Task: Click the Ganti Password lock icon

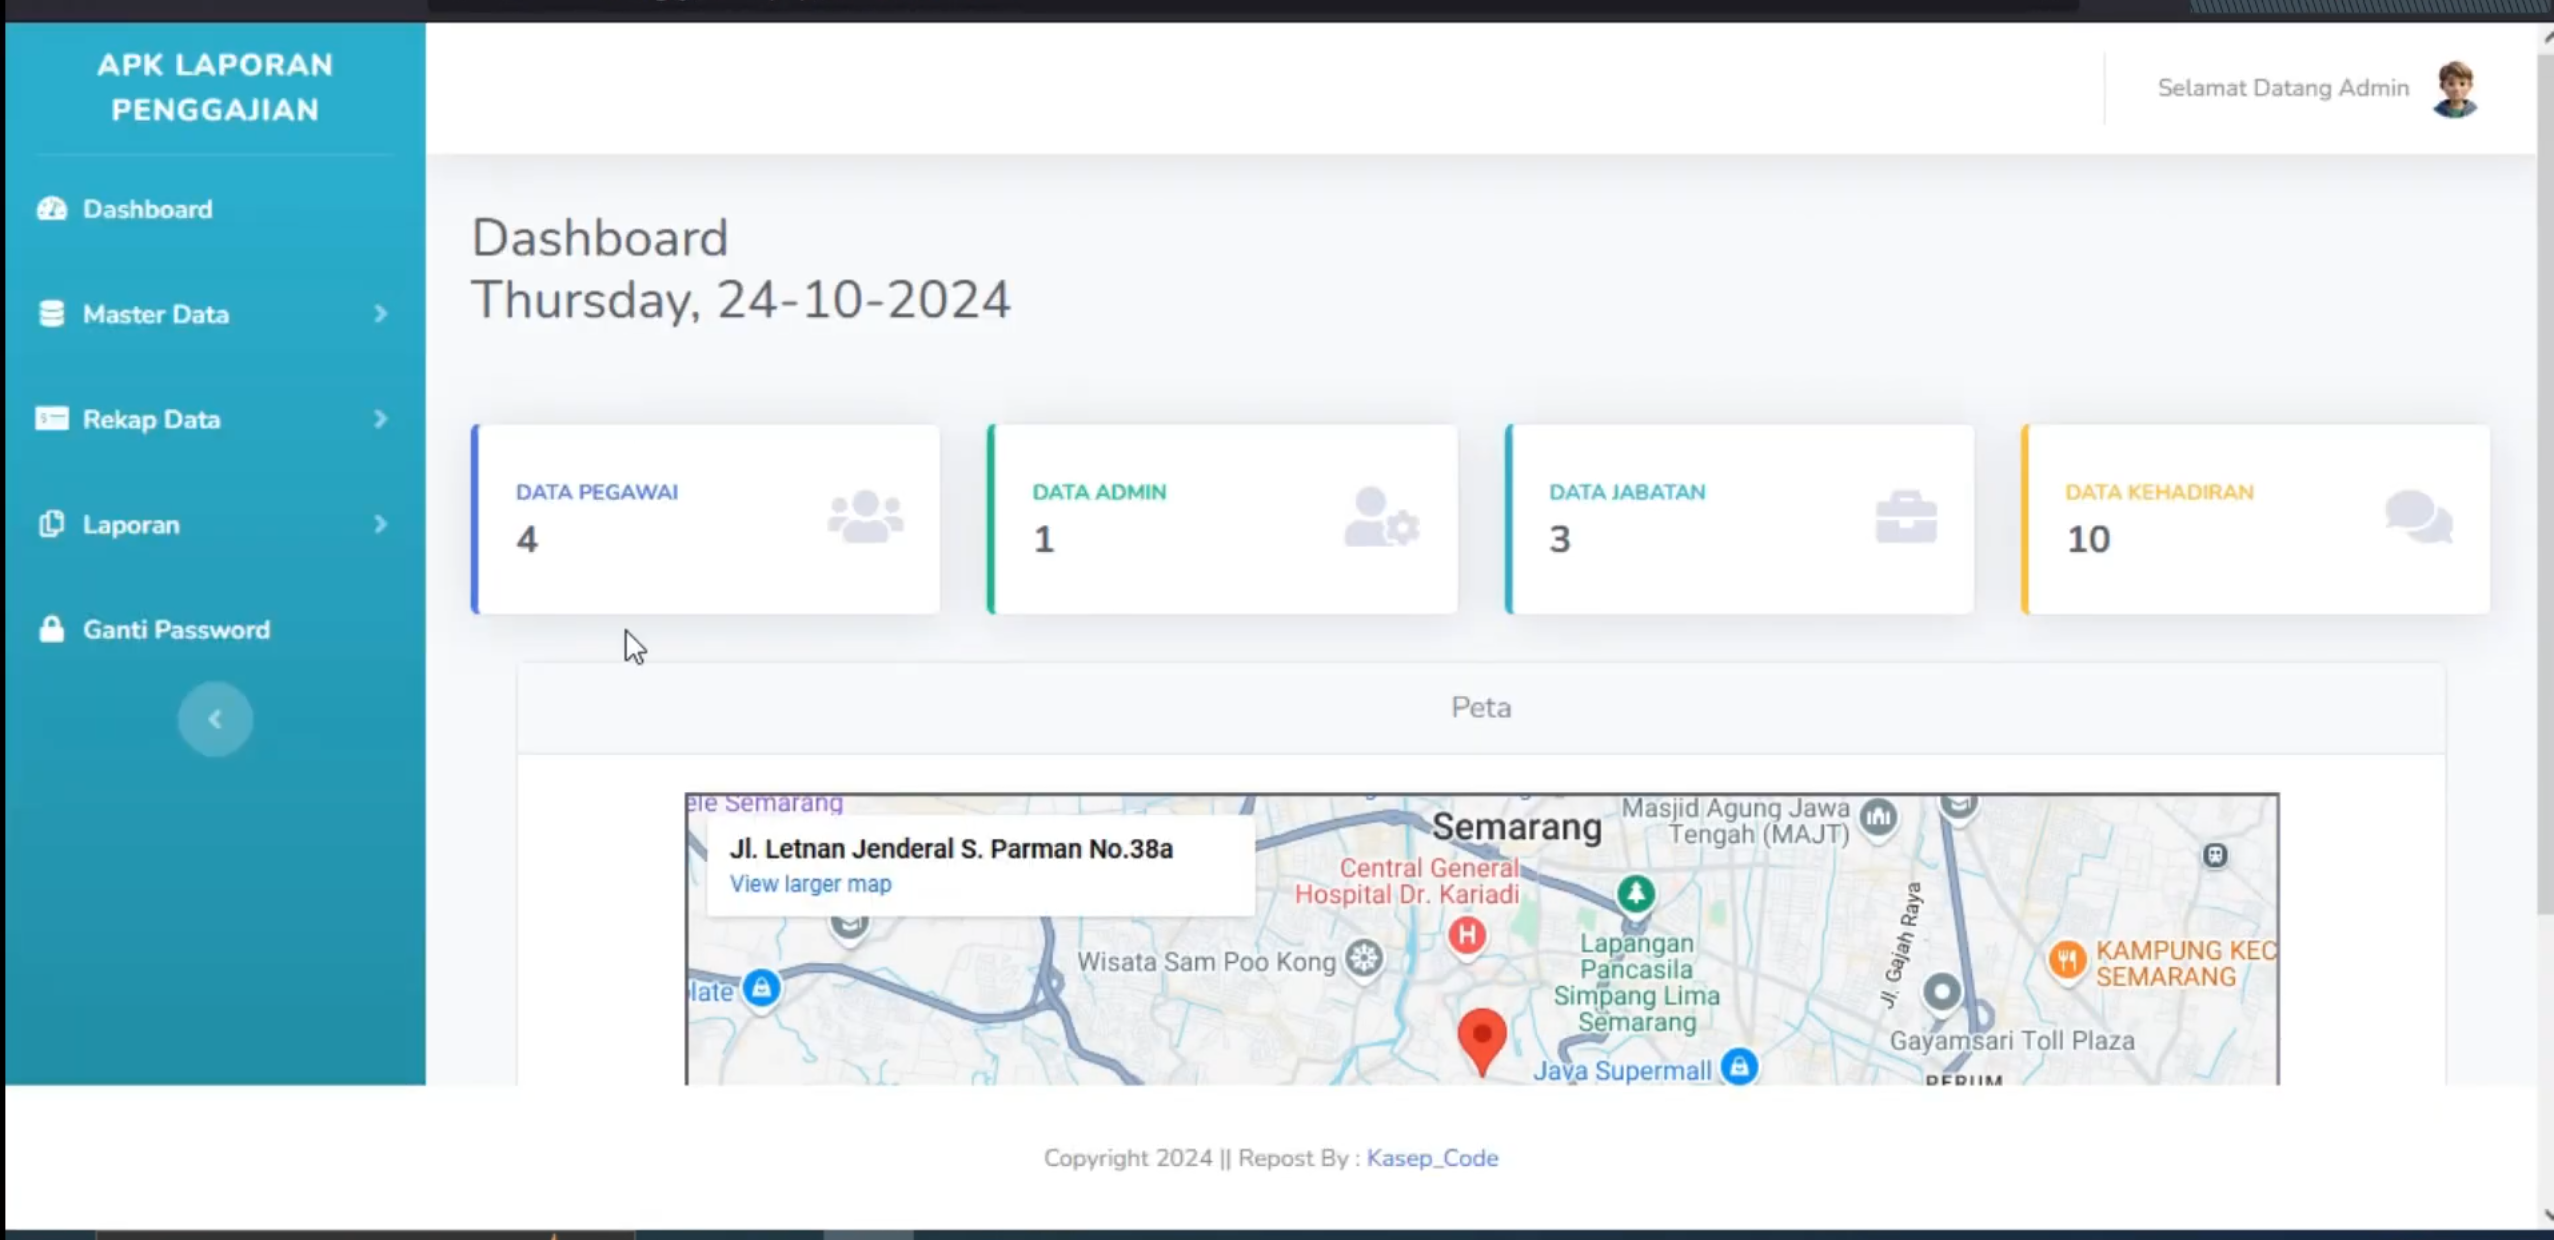Action: tap(52, 629)
